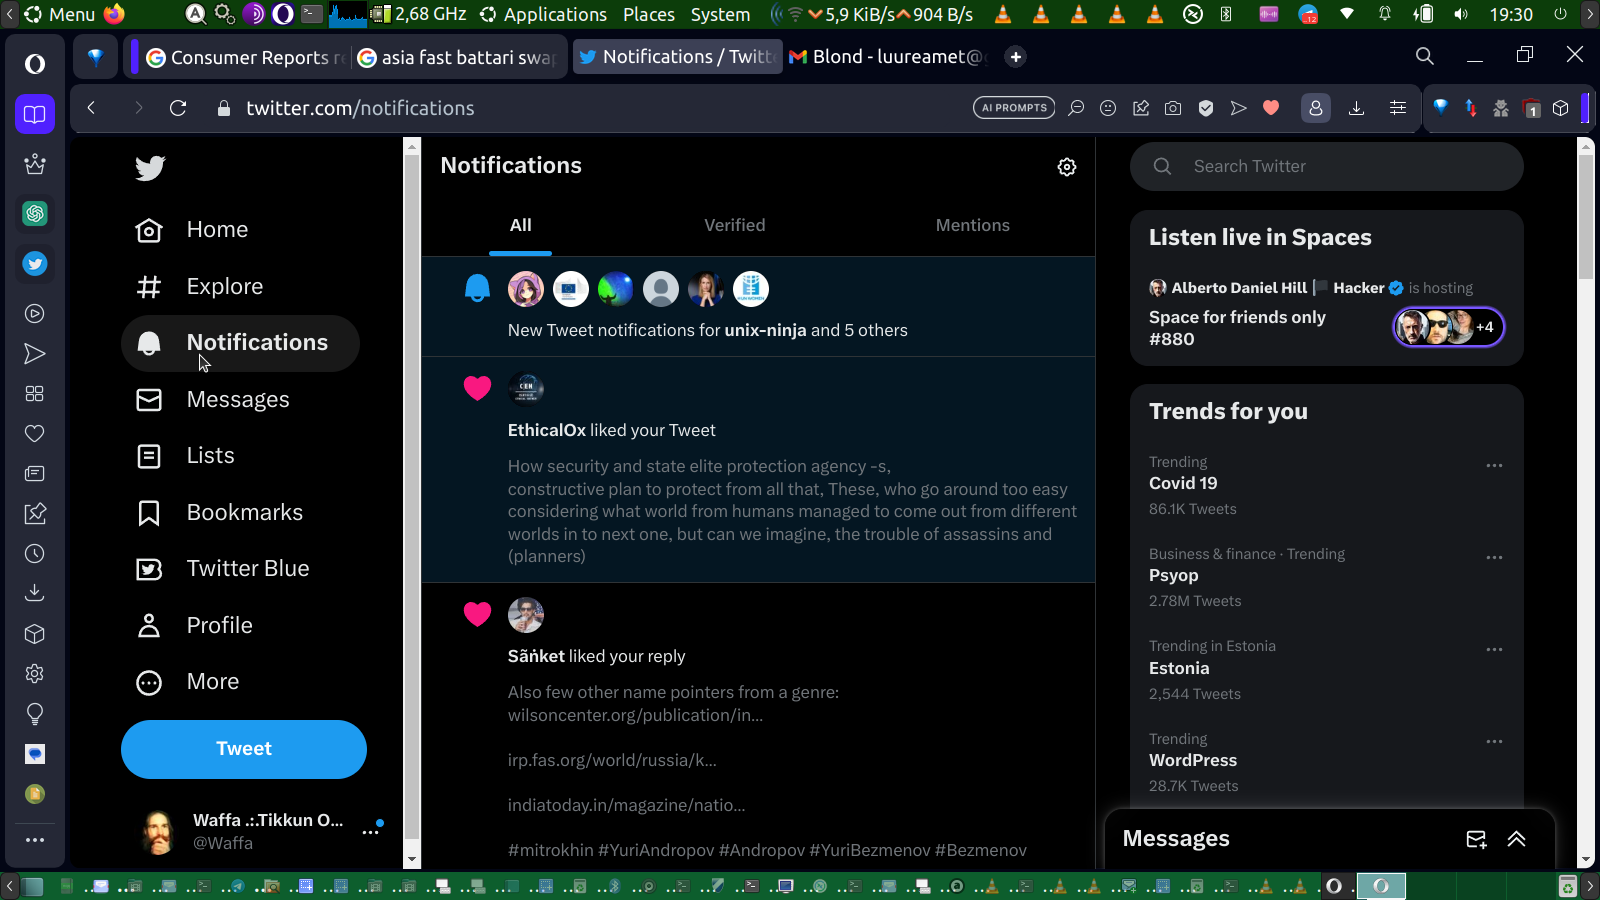This screenshot has height=900, width=1600.
Task: Reload the current page
Action: pos(178,108)
